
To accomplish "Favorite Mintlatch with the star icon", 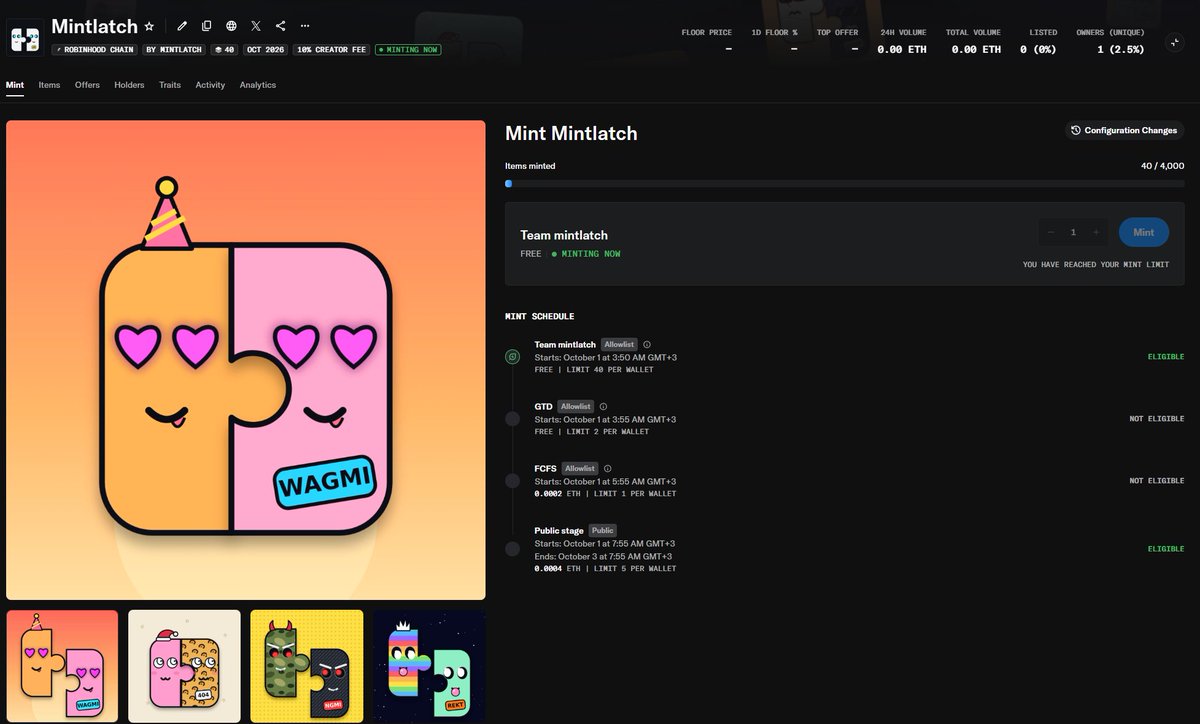I will (149, 26).
